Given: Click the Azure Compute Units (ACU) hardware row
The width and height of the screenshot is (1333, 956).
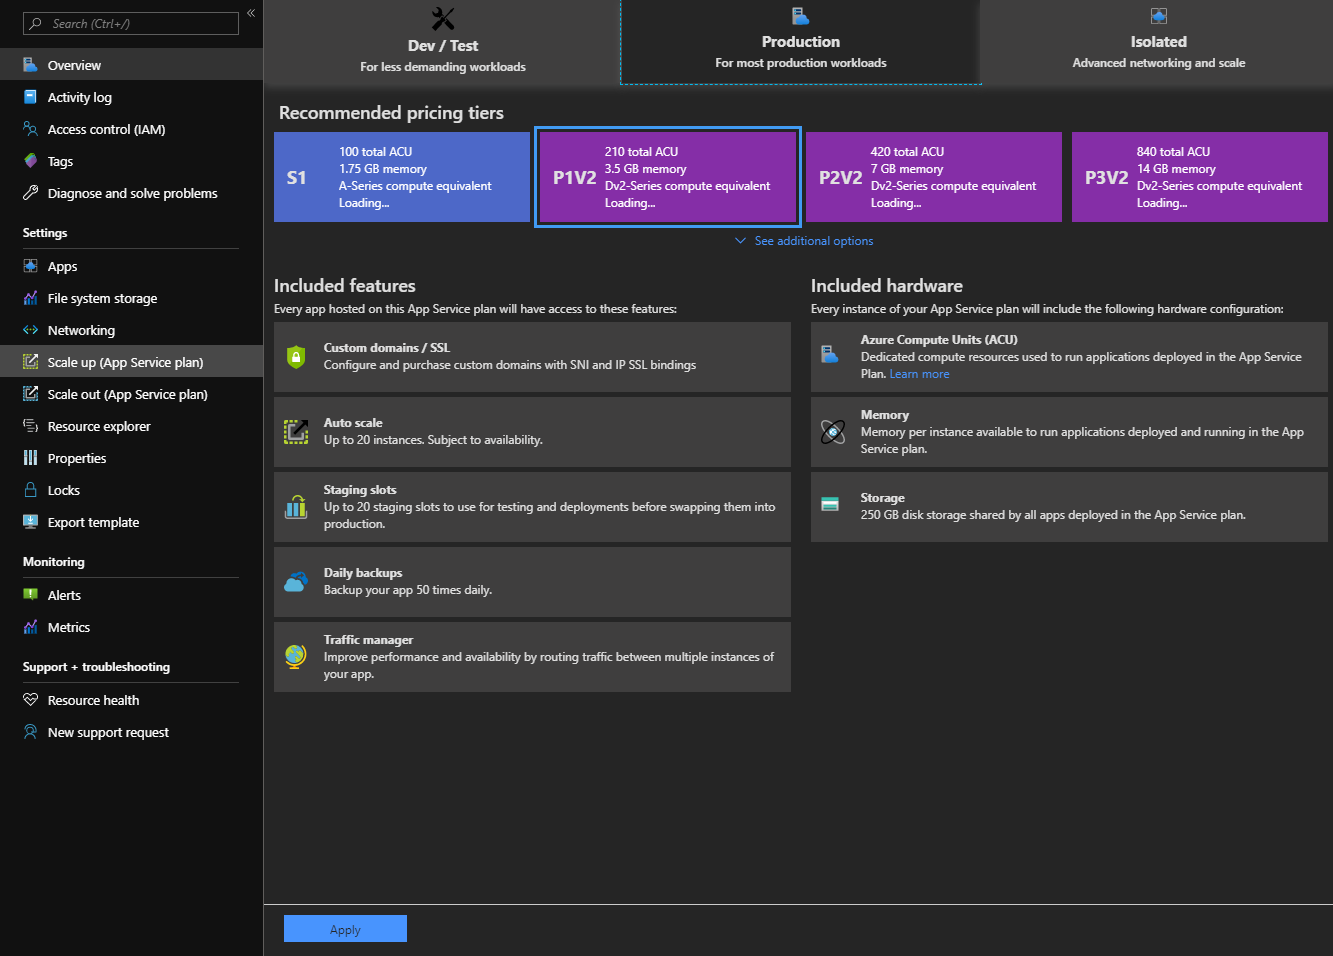Looking at the screenshot, I should click(x=1069, y=357).
